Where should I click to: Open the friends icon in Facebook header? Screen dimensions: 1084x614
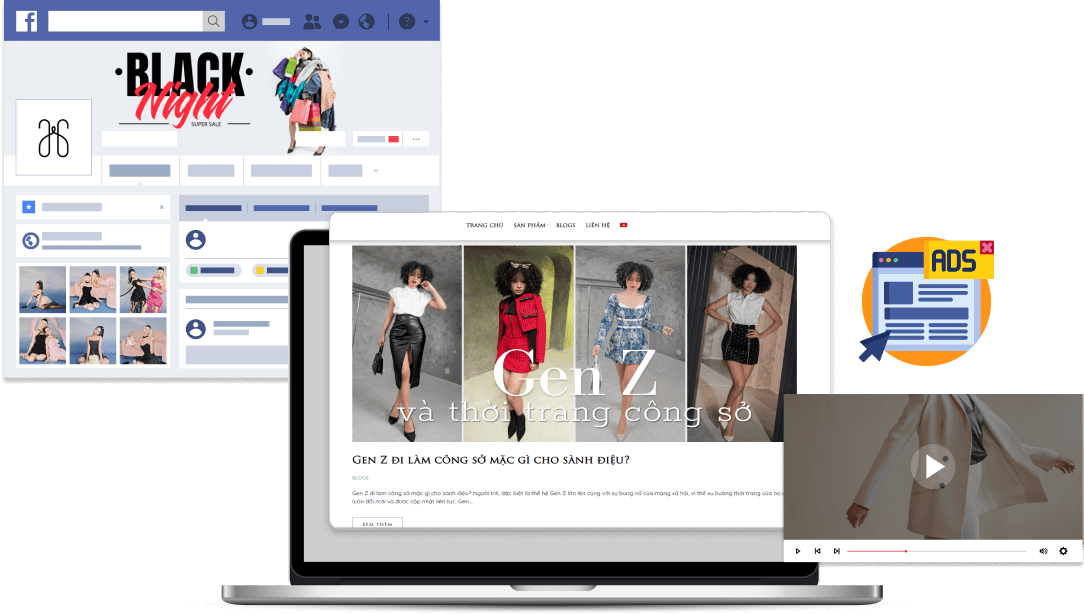tap(312, 21)
